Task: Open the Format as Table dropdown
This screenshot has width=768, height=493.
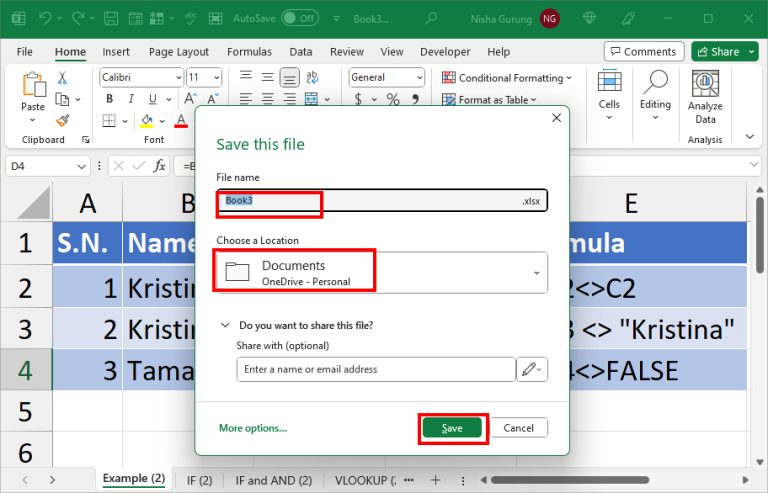Action: tap(489, 99)
